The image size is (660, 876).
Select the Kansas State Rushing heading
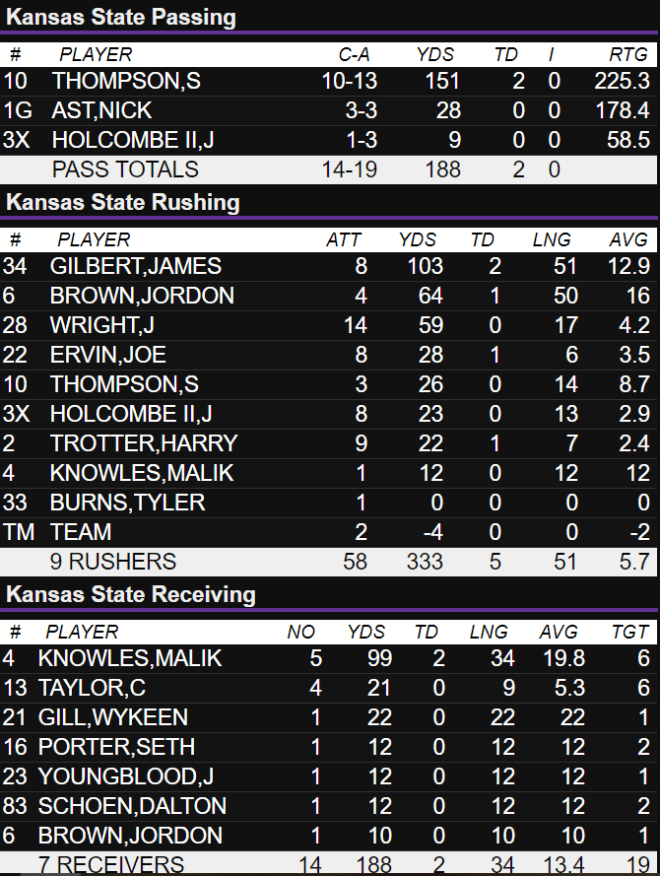pos(123,202)
